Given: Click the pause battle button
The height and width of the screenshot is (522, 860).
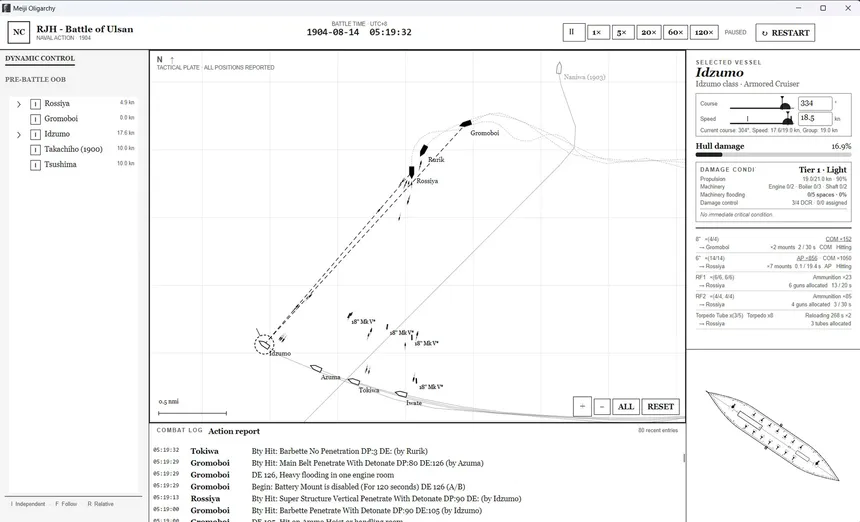Looking at the screenshot, I should [x=573, y=32].
